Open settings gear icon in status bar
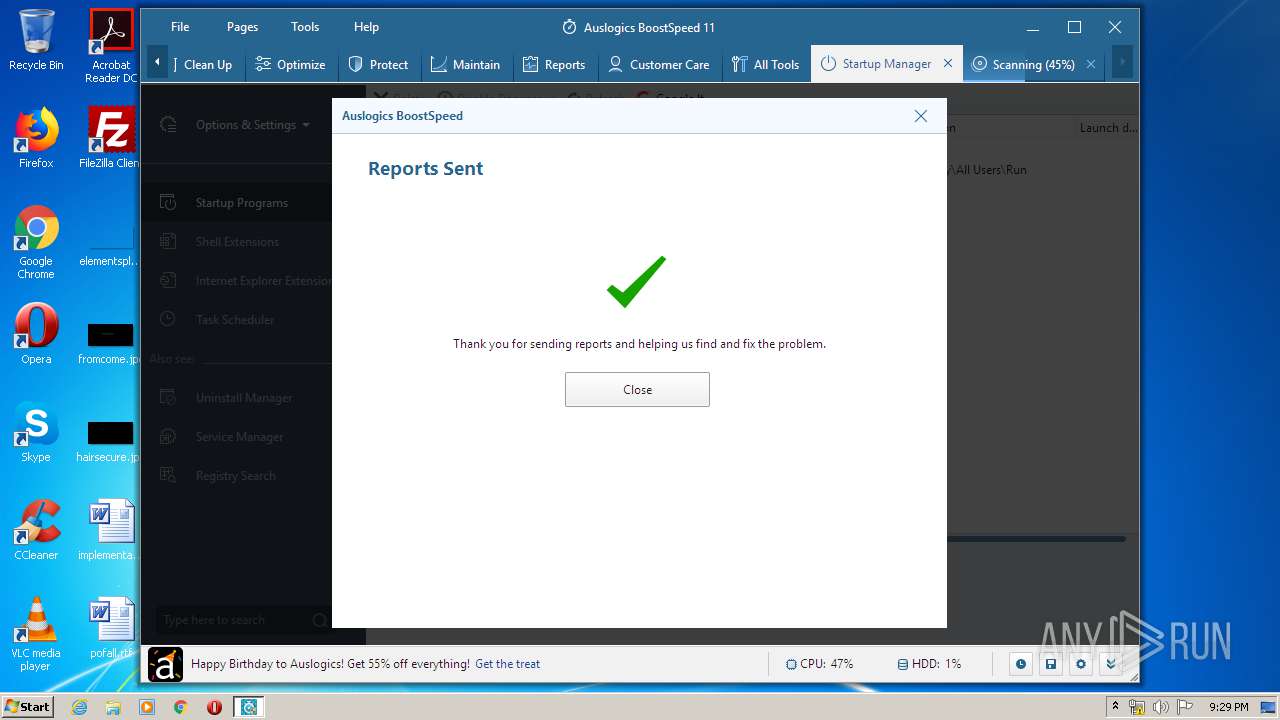1280x720 pixels. pos(1080,664)
